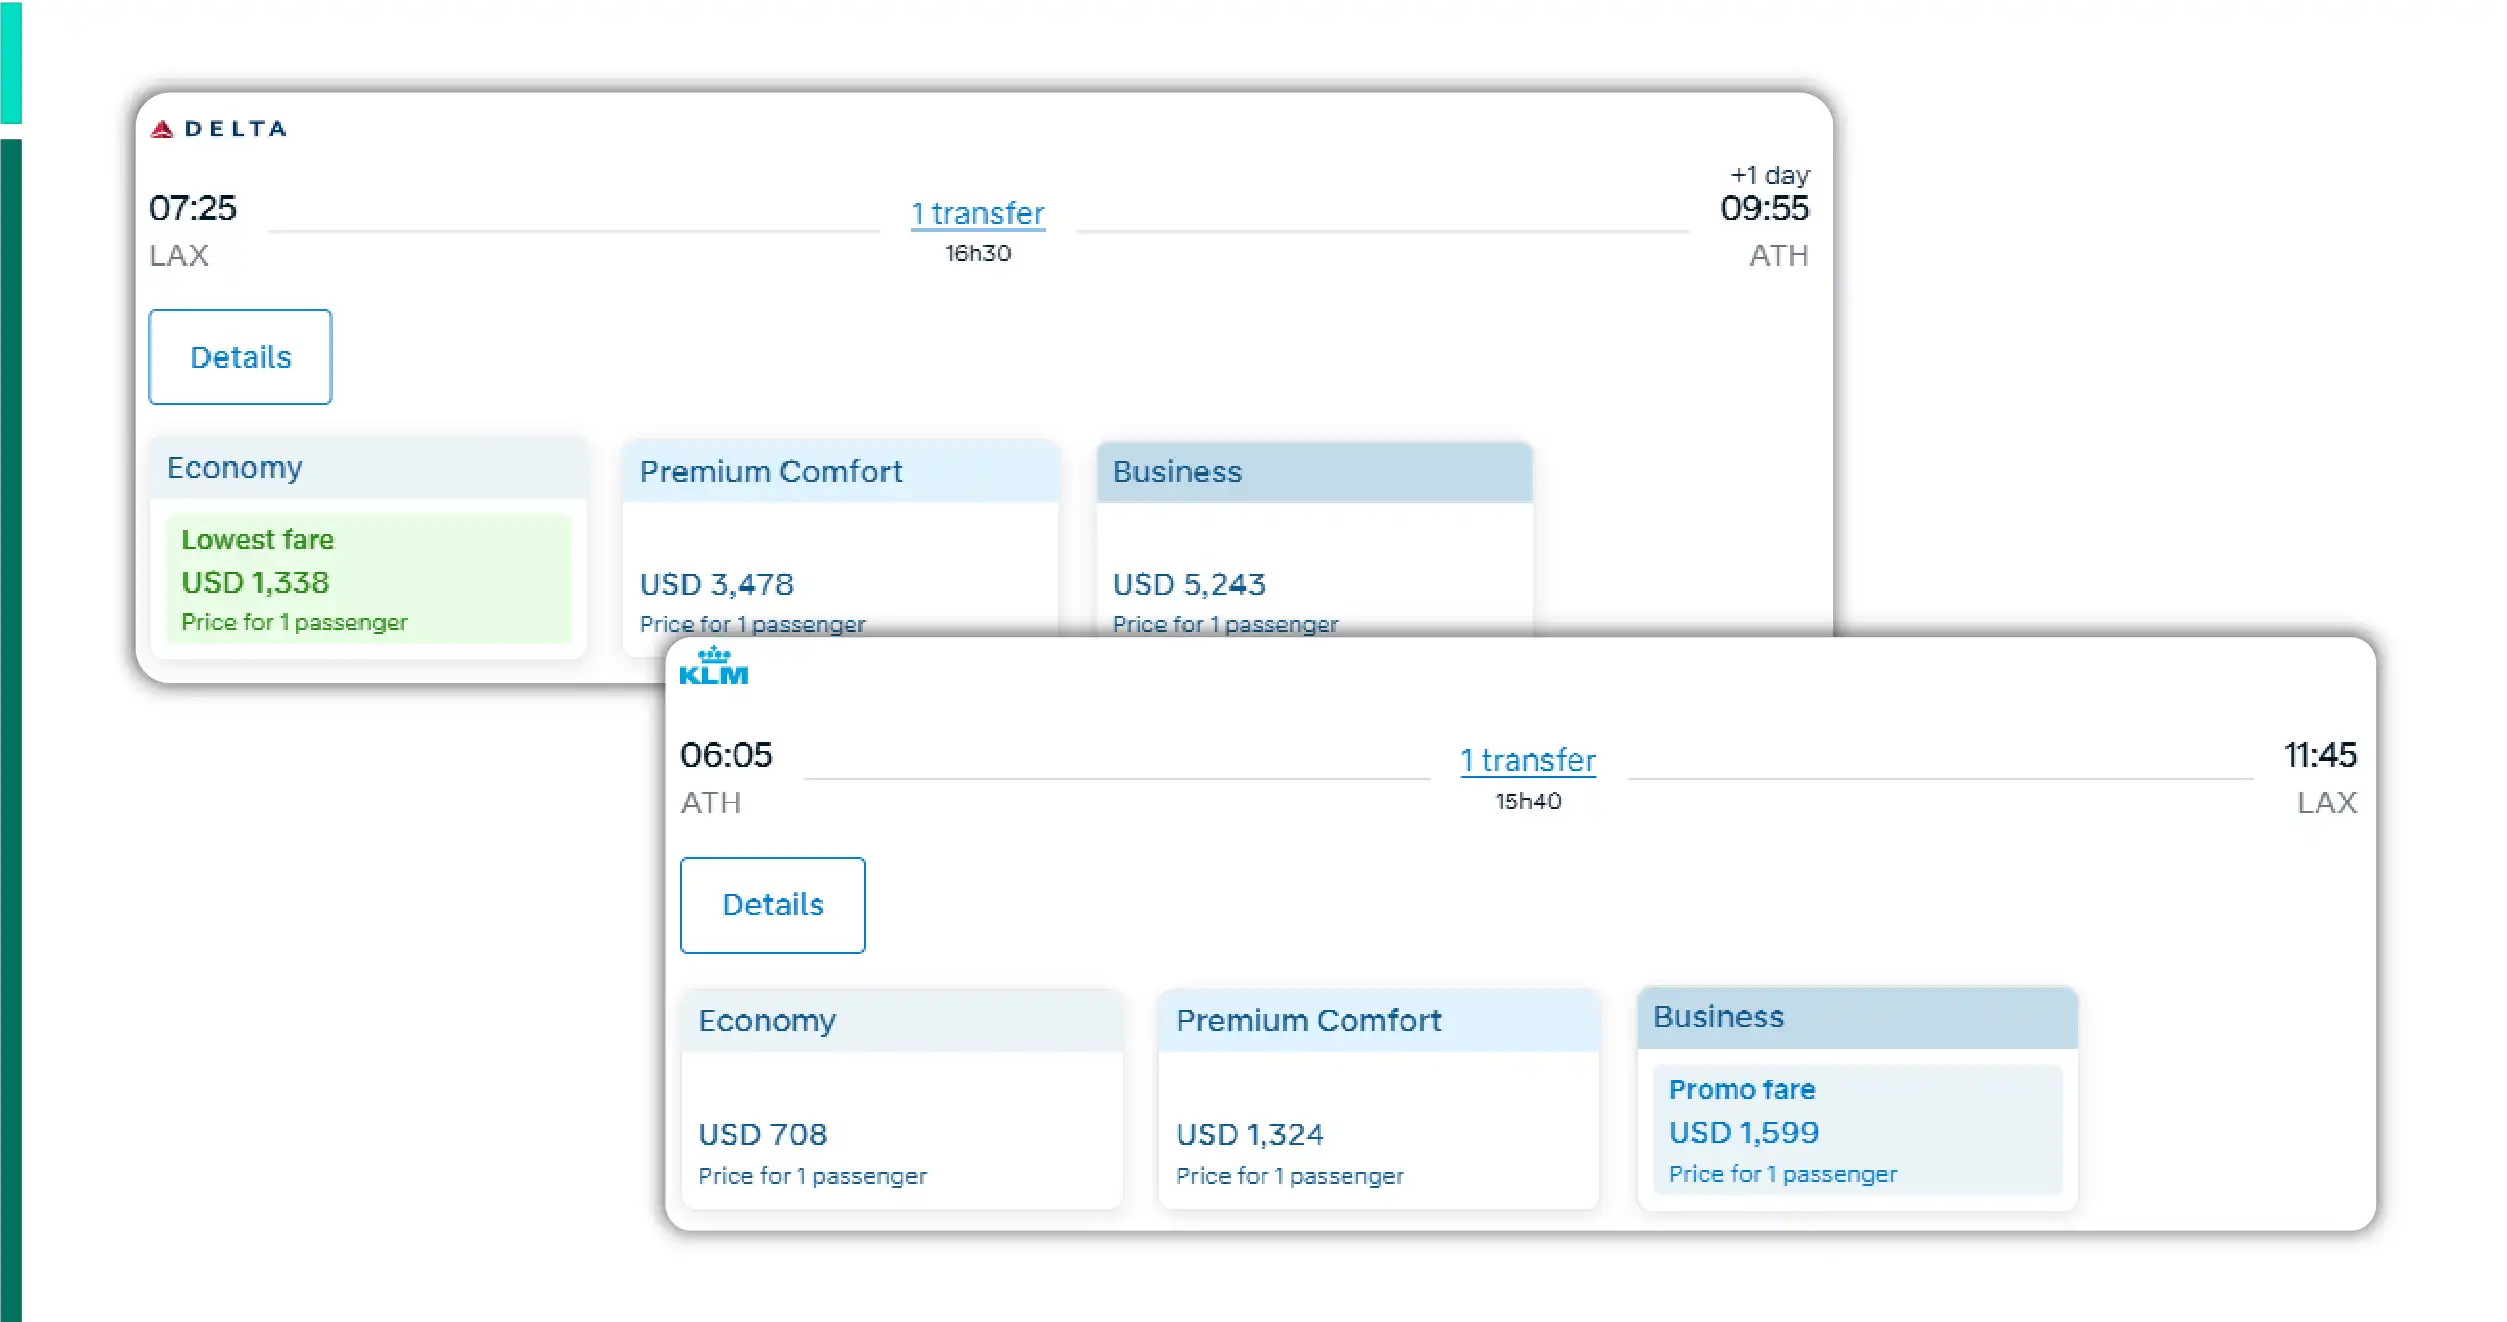Screen dimensions: 2507x1322
Task: Click the Delta airline logo
Action: click(x=218, y=128)
